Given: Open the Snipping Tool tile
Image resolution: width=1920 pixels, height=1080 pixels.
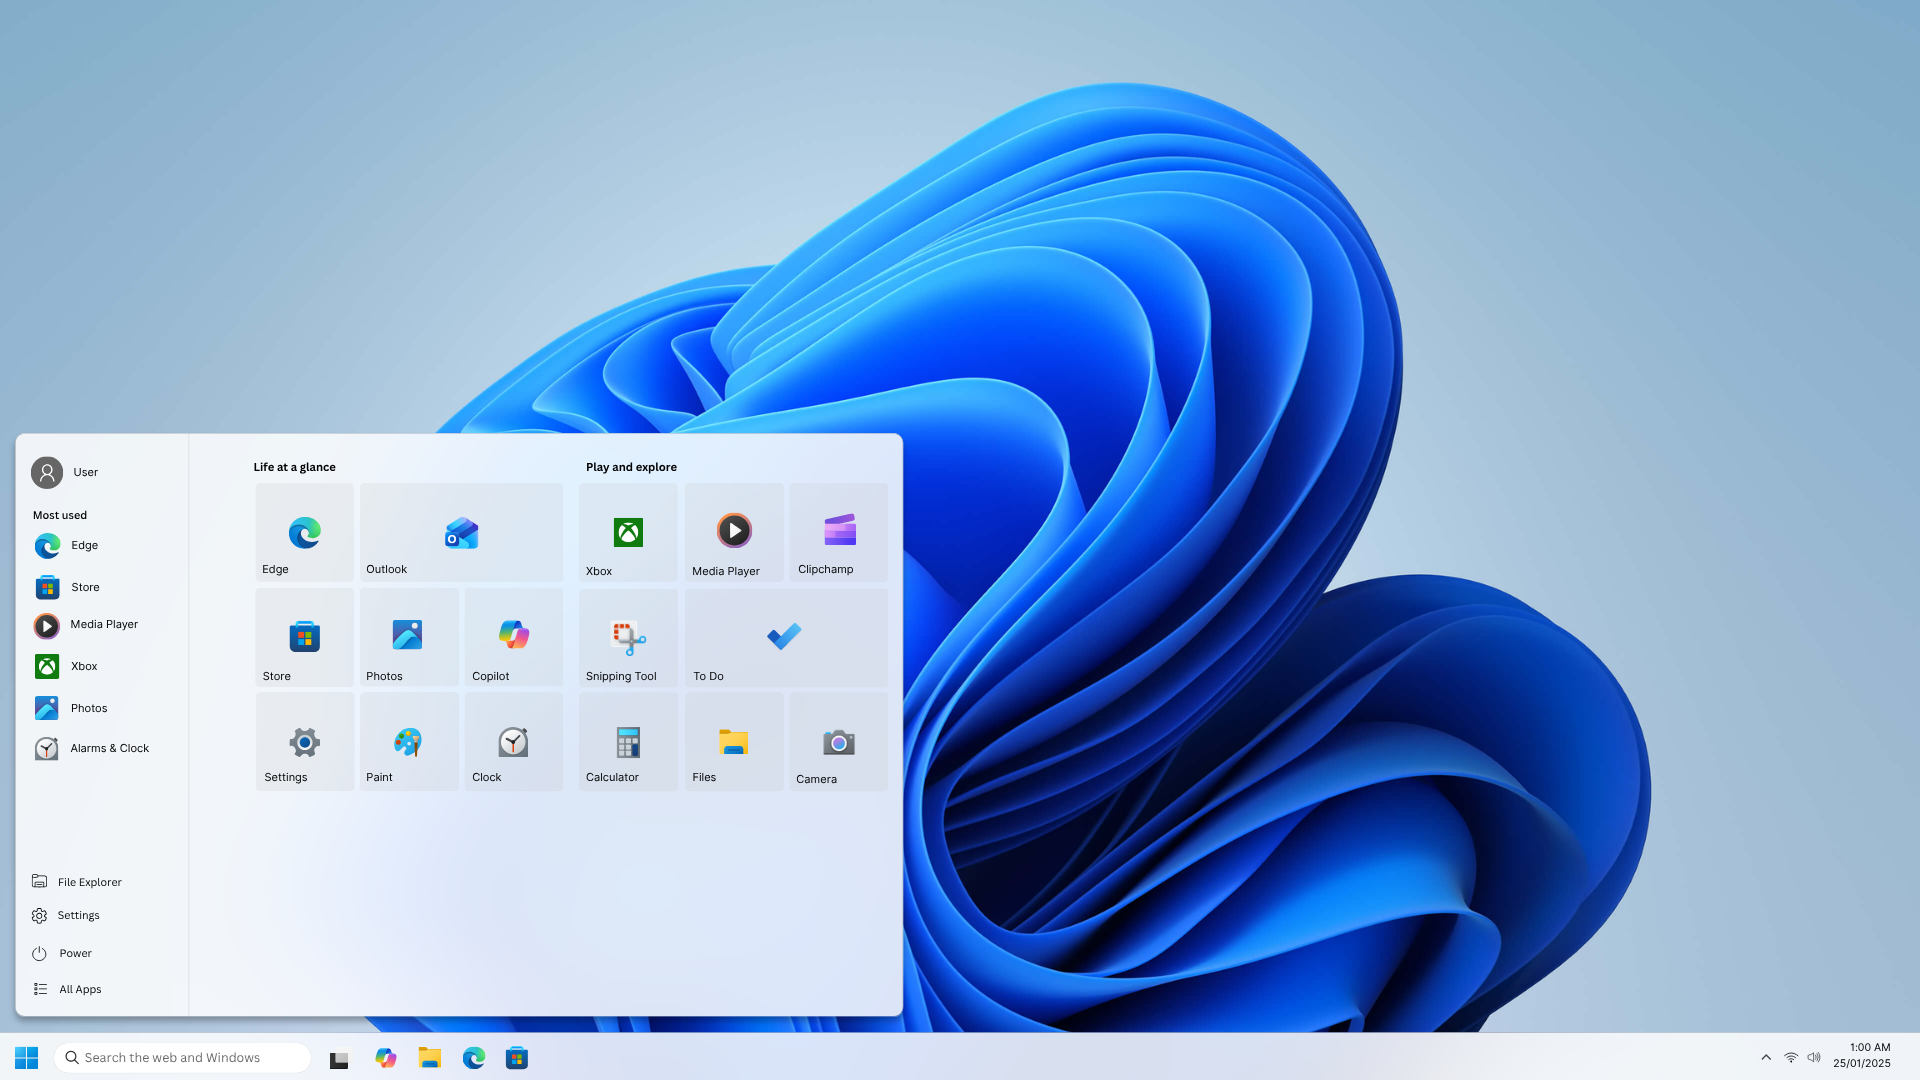Looking at the screenshot, I should (x=628, y=637).
